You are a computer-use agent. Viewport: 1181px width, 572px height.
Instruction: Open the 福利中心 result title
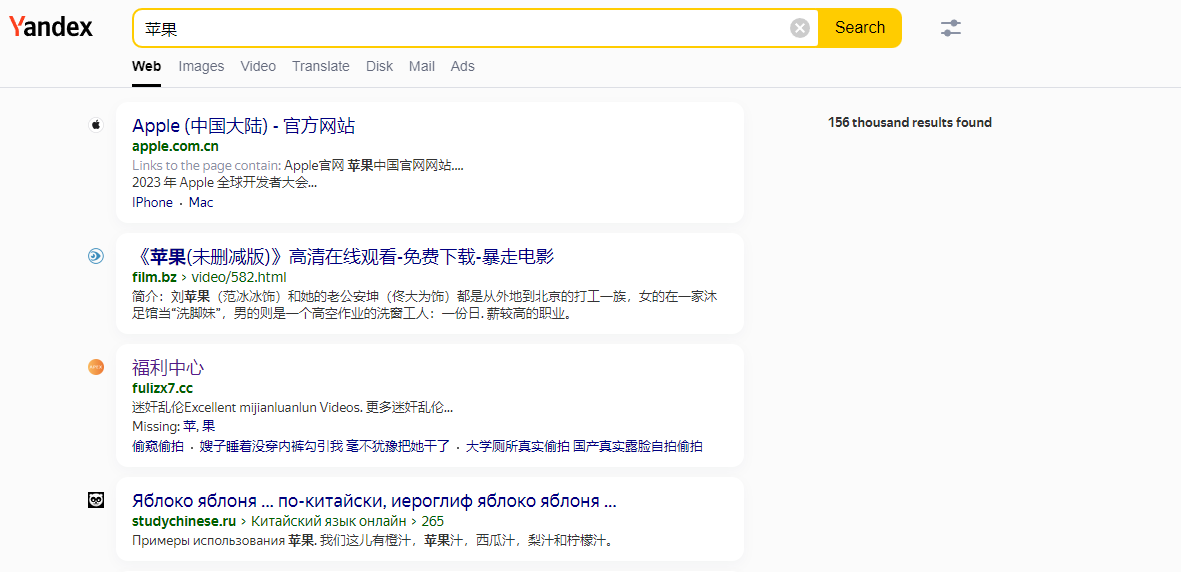click(x=168, y=368)
